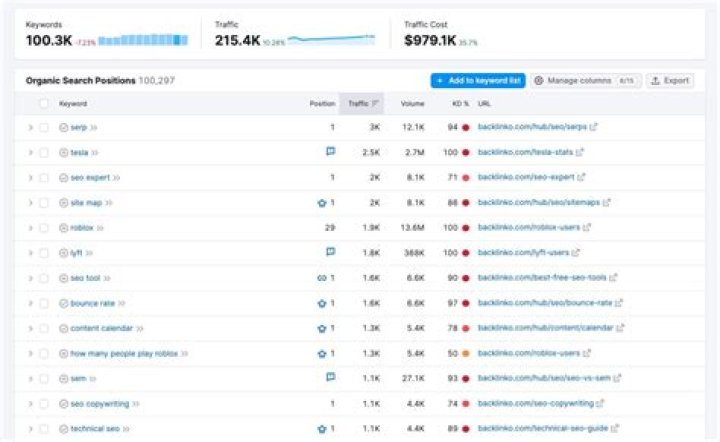Open the backlinko.com/seo-copywriting URL link

pos(535,404)
